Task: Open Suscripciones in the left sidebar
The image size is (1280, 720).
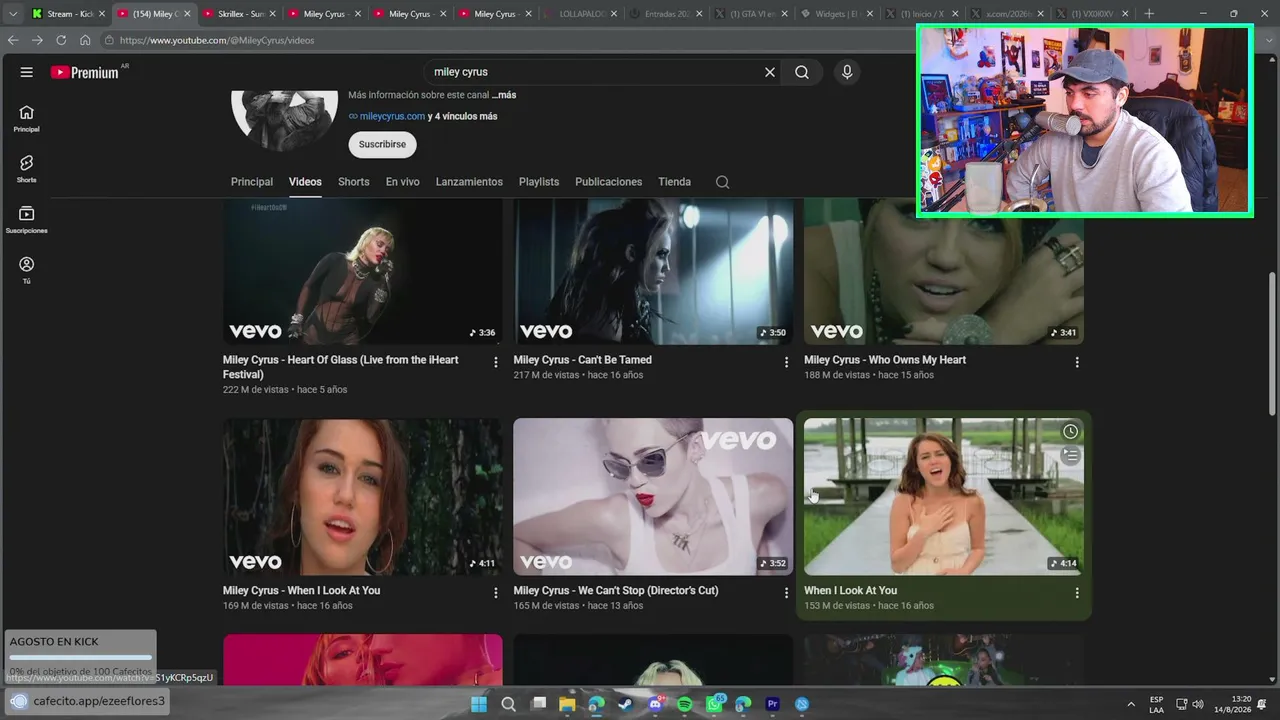Action: pyautogui.click(x=26, y=219)
